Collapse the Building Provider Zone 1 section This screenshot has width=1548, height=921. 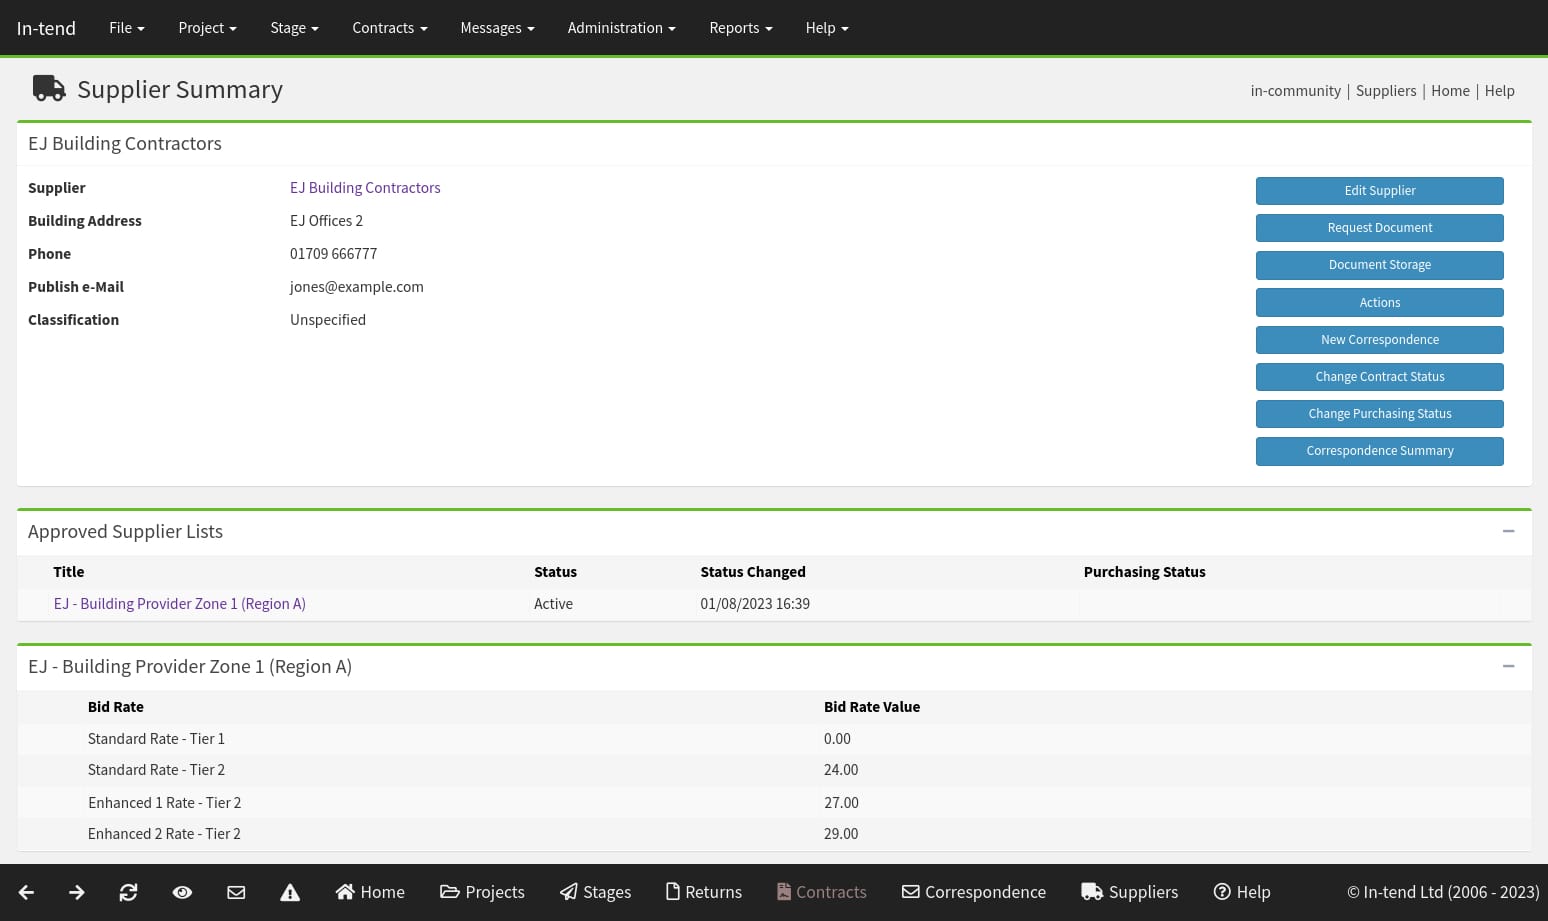pyautogui.click(x=1508, y=666)
